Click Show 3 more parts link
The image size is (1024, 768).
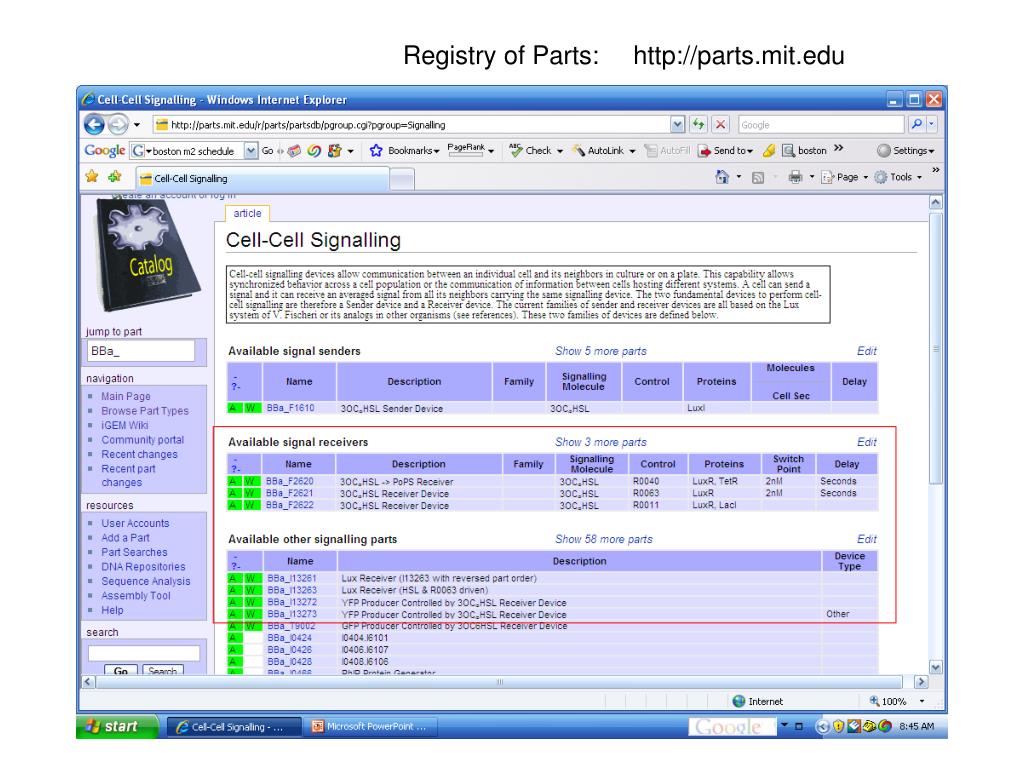pyautogui.click(x=600, y=442)
